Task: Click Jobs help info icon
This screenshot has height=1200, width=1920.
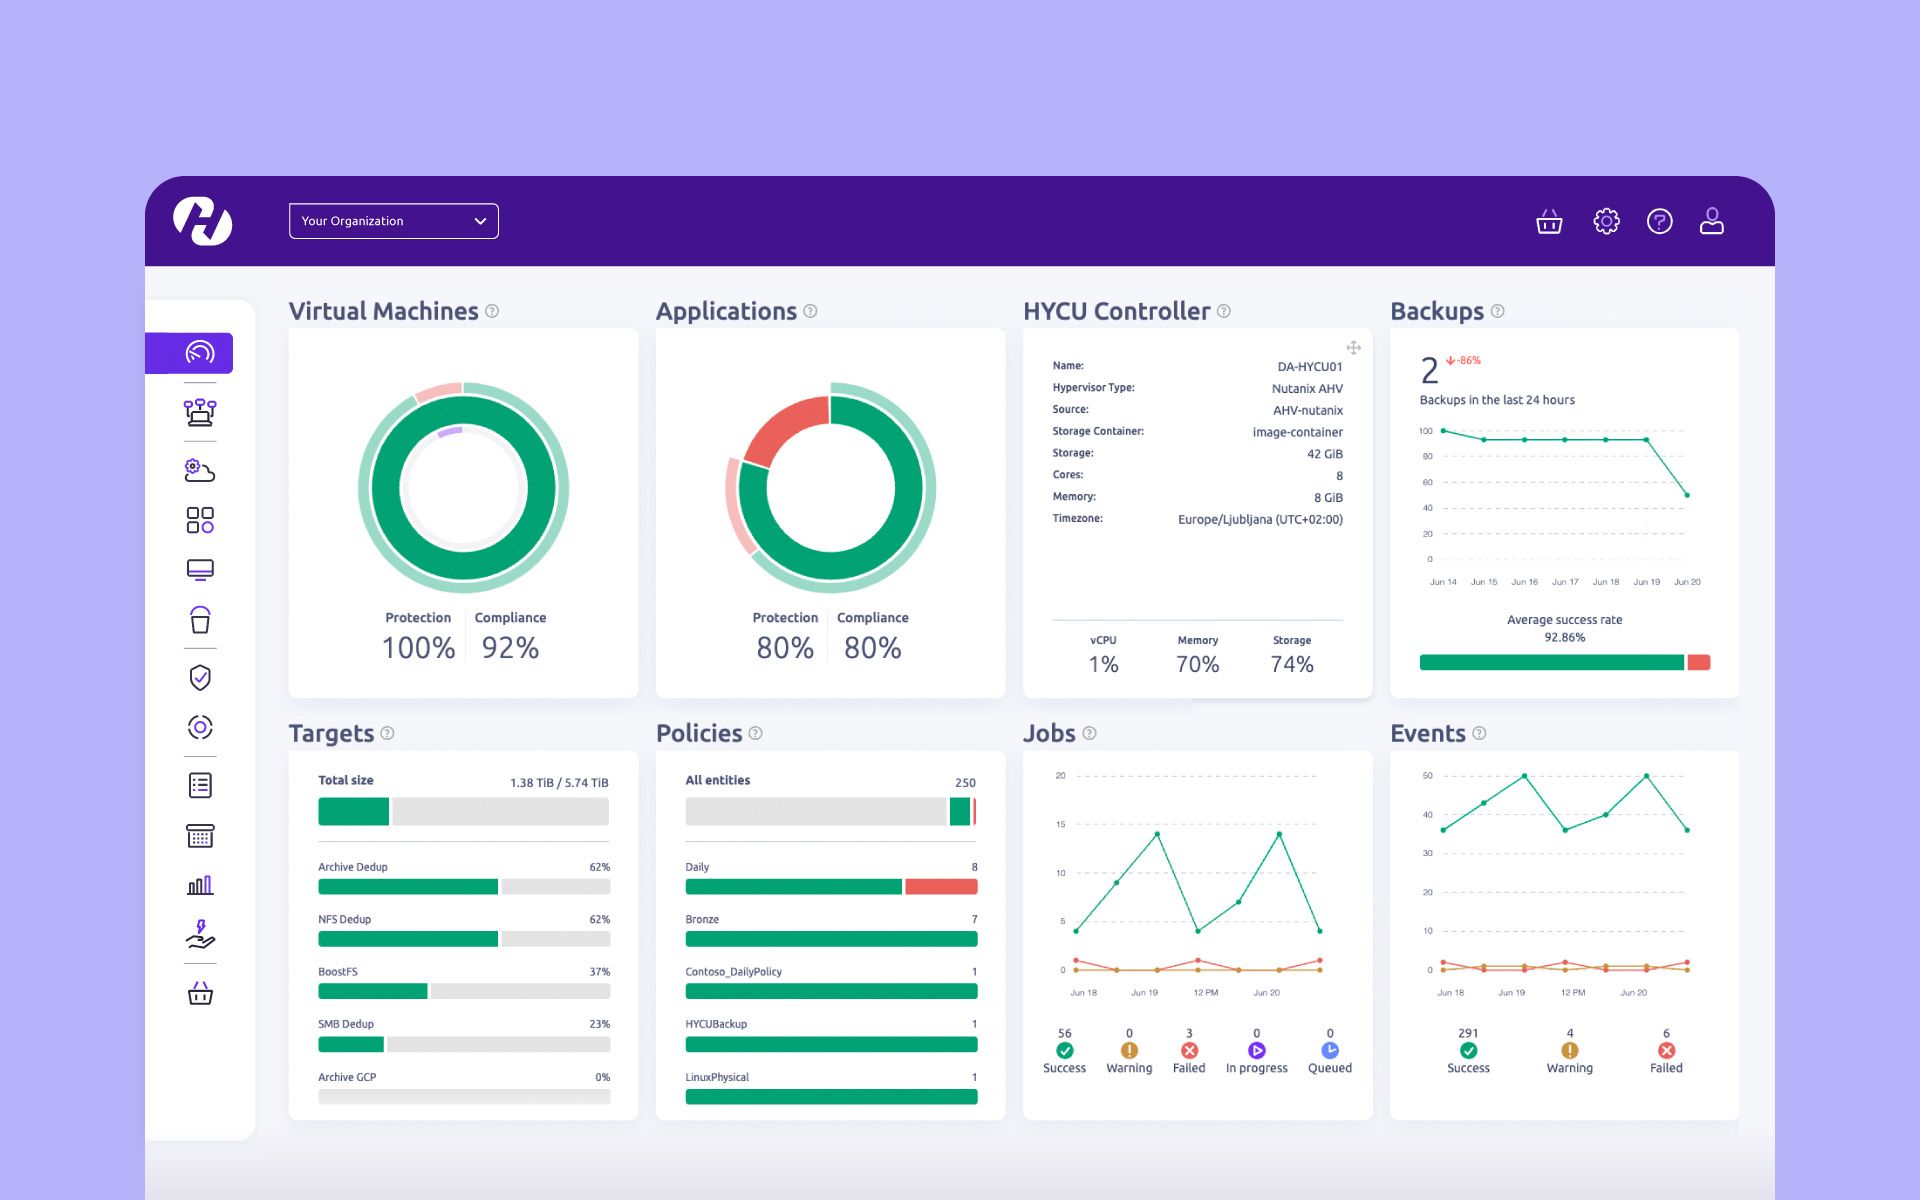Action: [x=1089, y=733]
